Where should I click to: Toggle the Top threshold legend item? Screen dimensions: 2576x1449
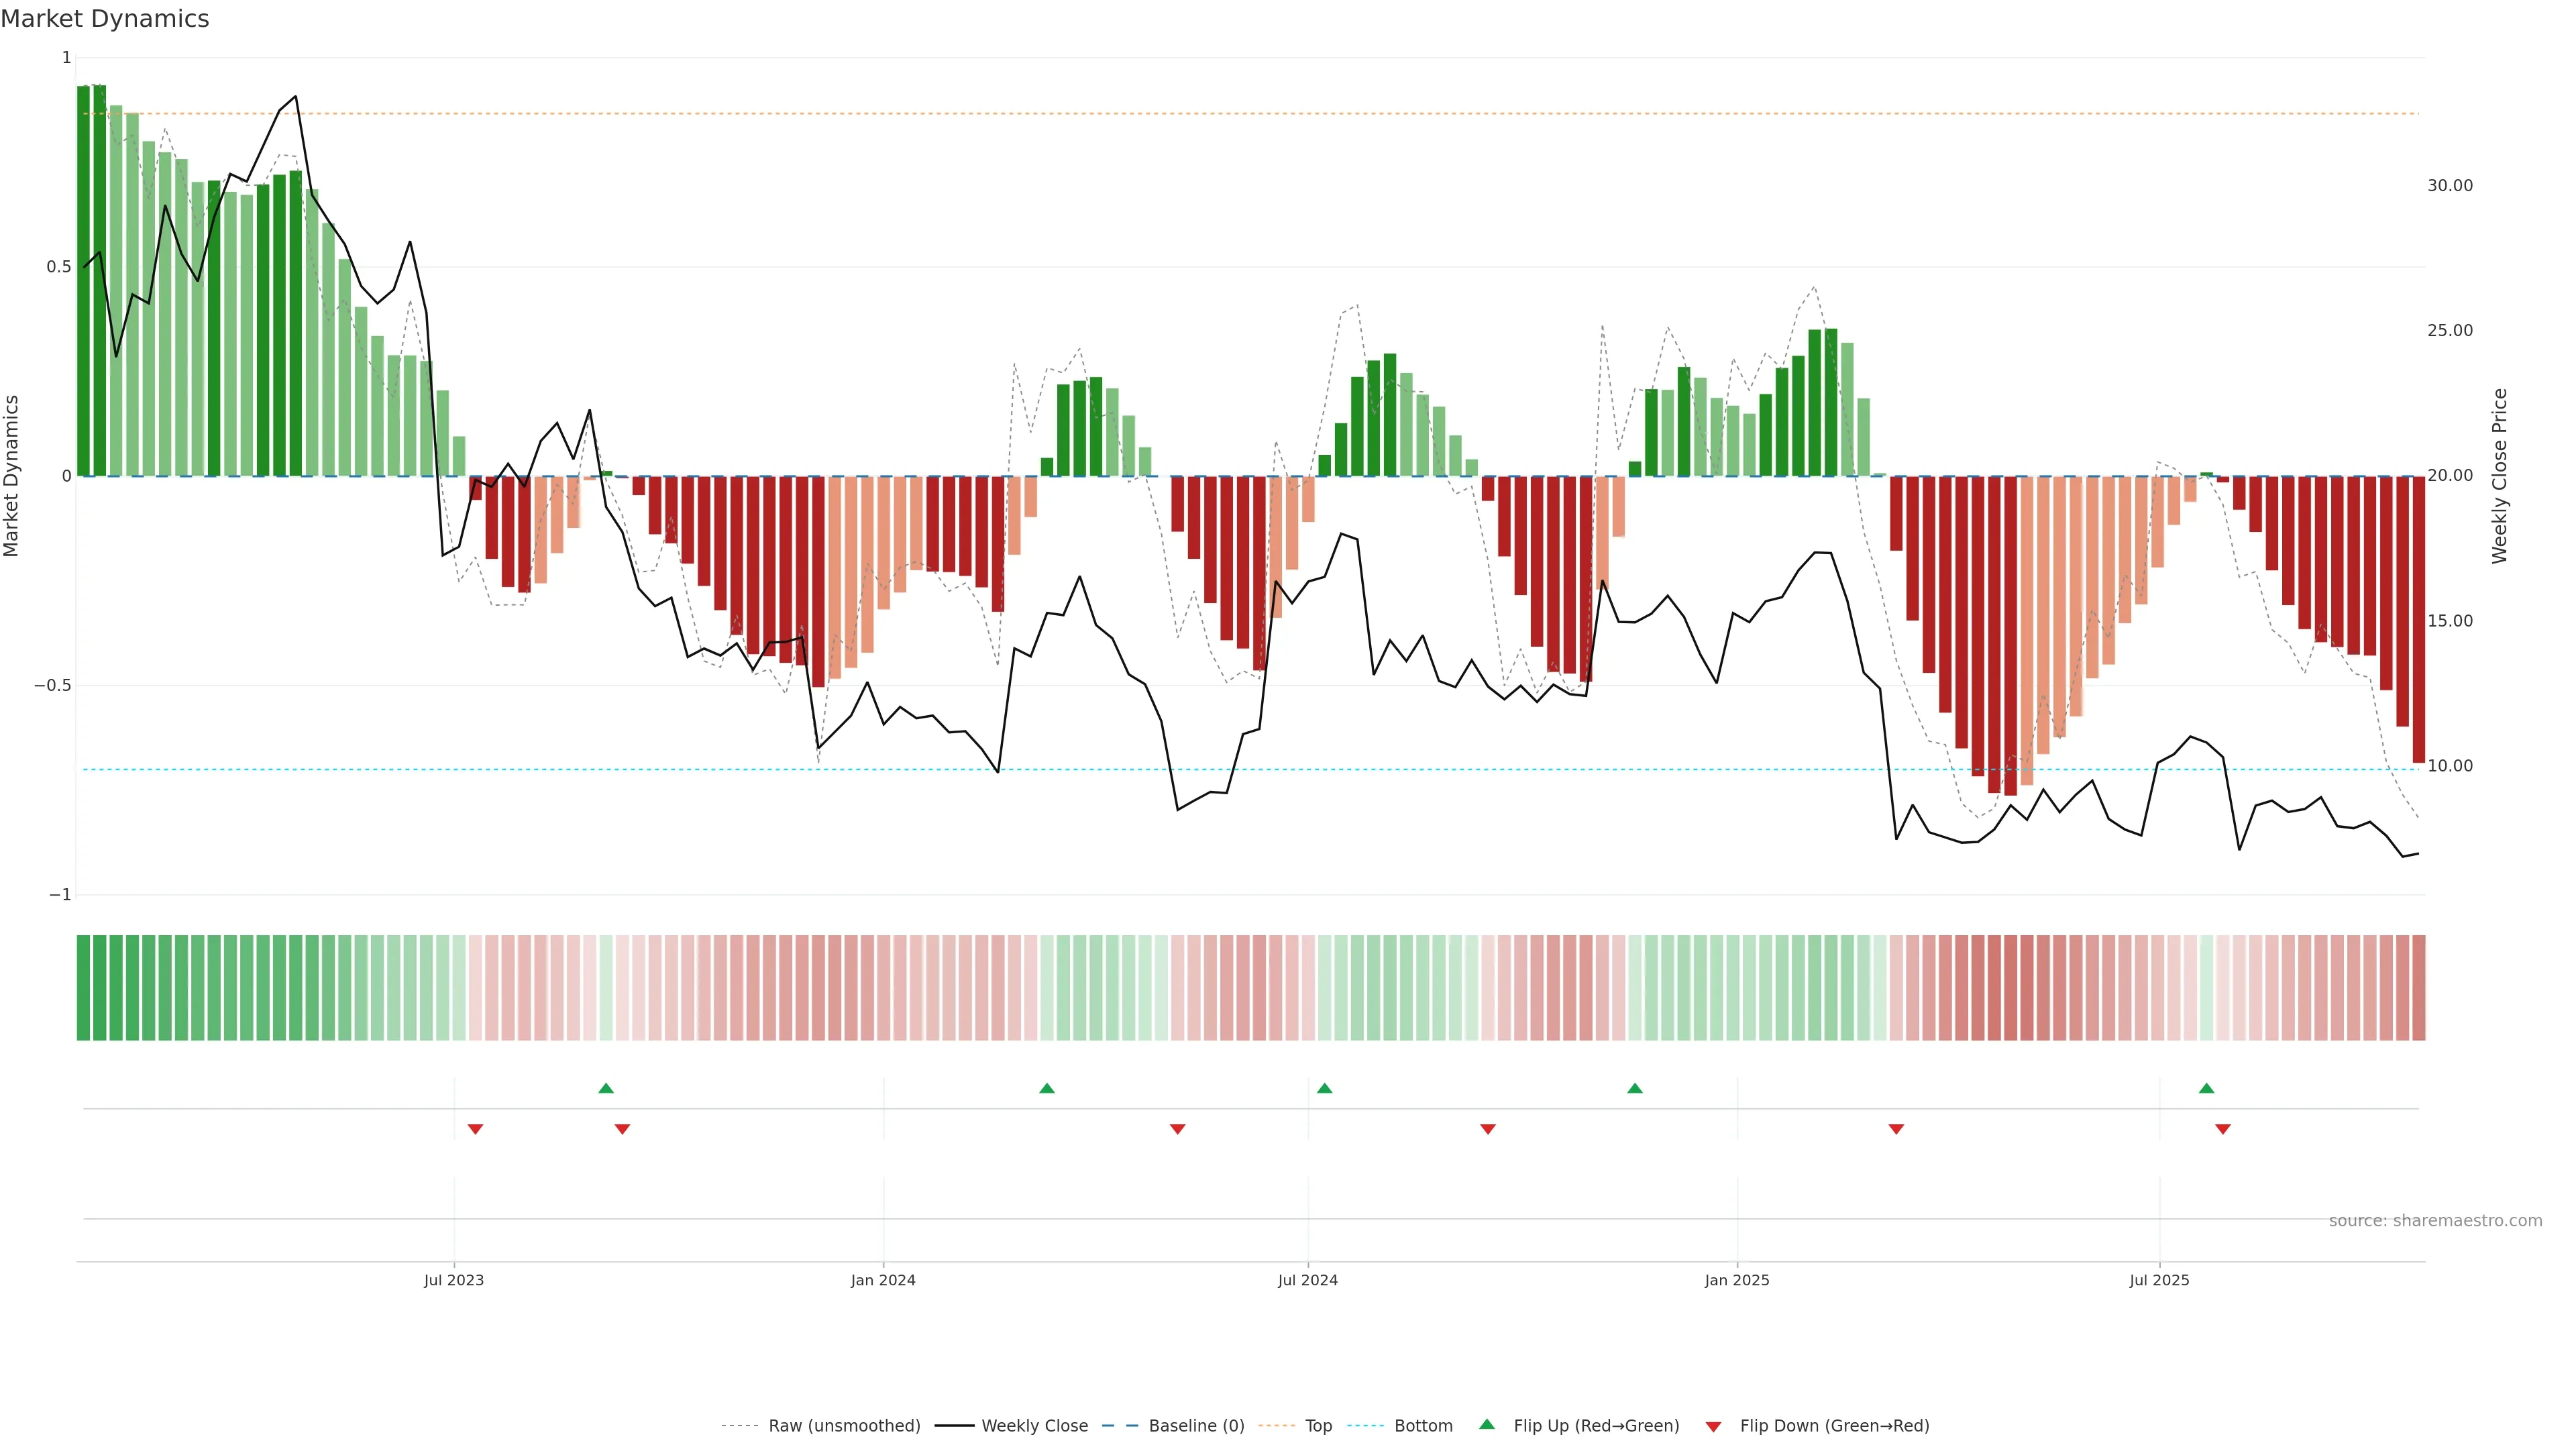tap(1318, 1426)
